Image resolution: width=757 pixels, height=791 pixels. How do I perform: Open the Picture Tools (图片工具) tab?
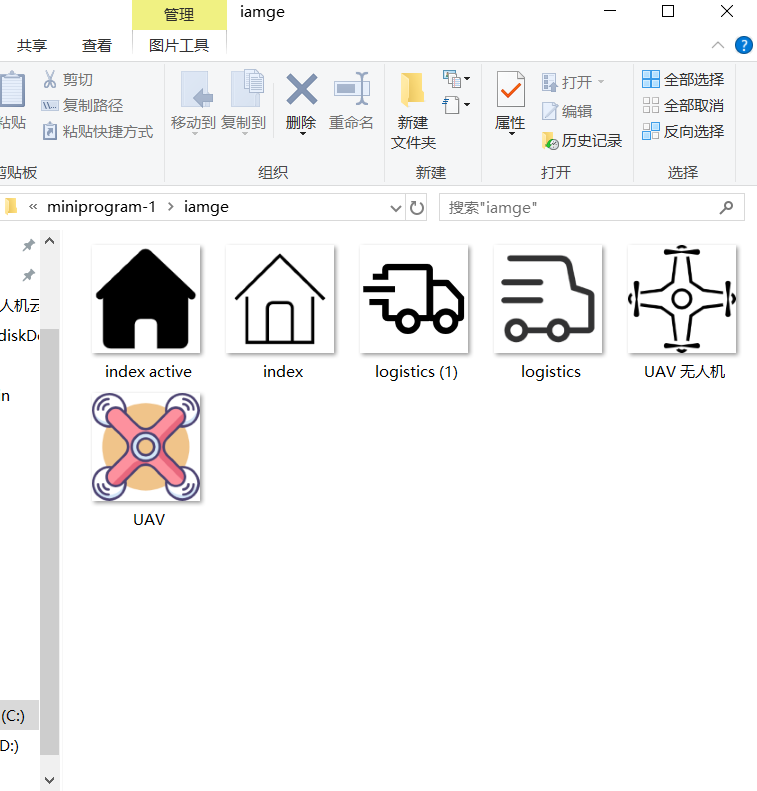(x=179, y=46)
